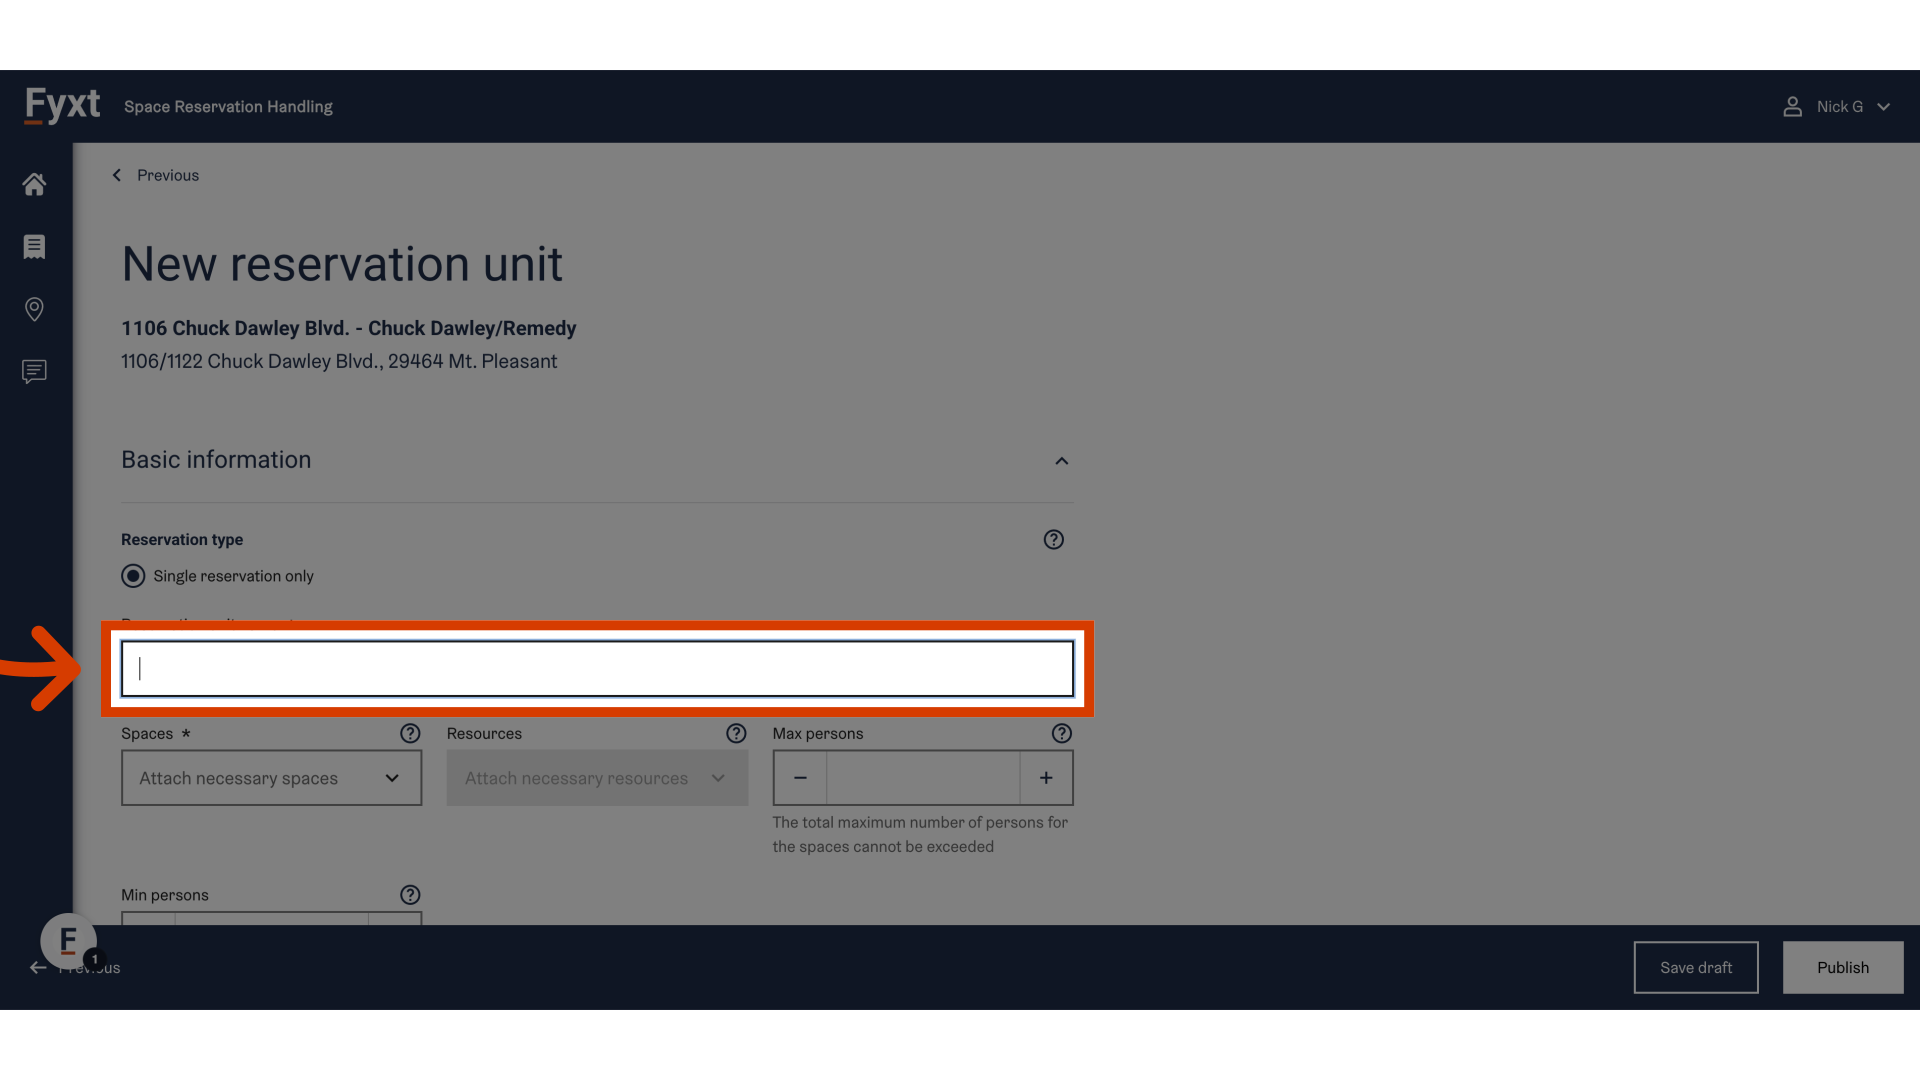Show help for Min persons field
This screenshot has width=1920, height=1080.
pos(410,895)
